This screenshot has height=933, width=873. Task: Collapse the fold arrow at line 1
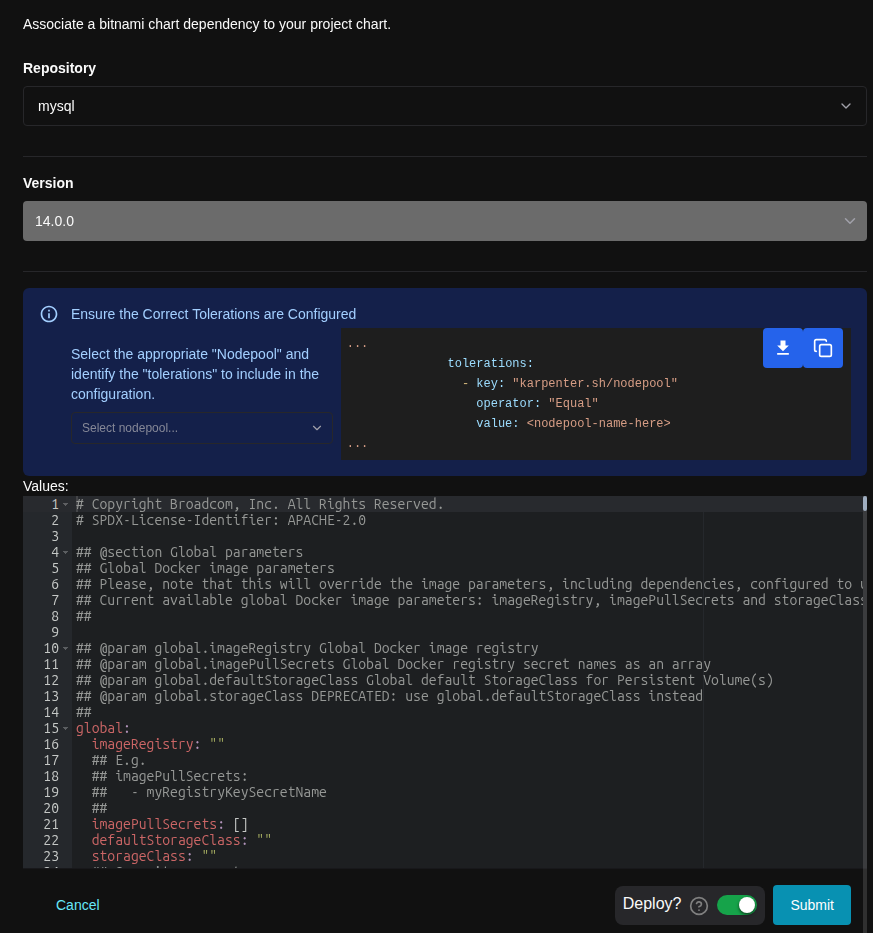[x=65, y=505]
